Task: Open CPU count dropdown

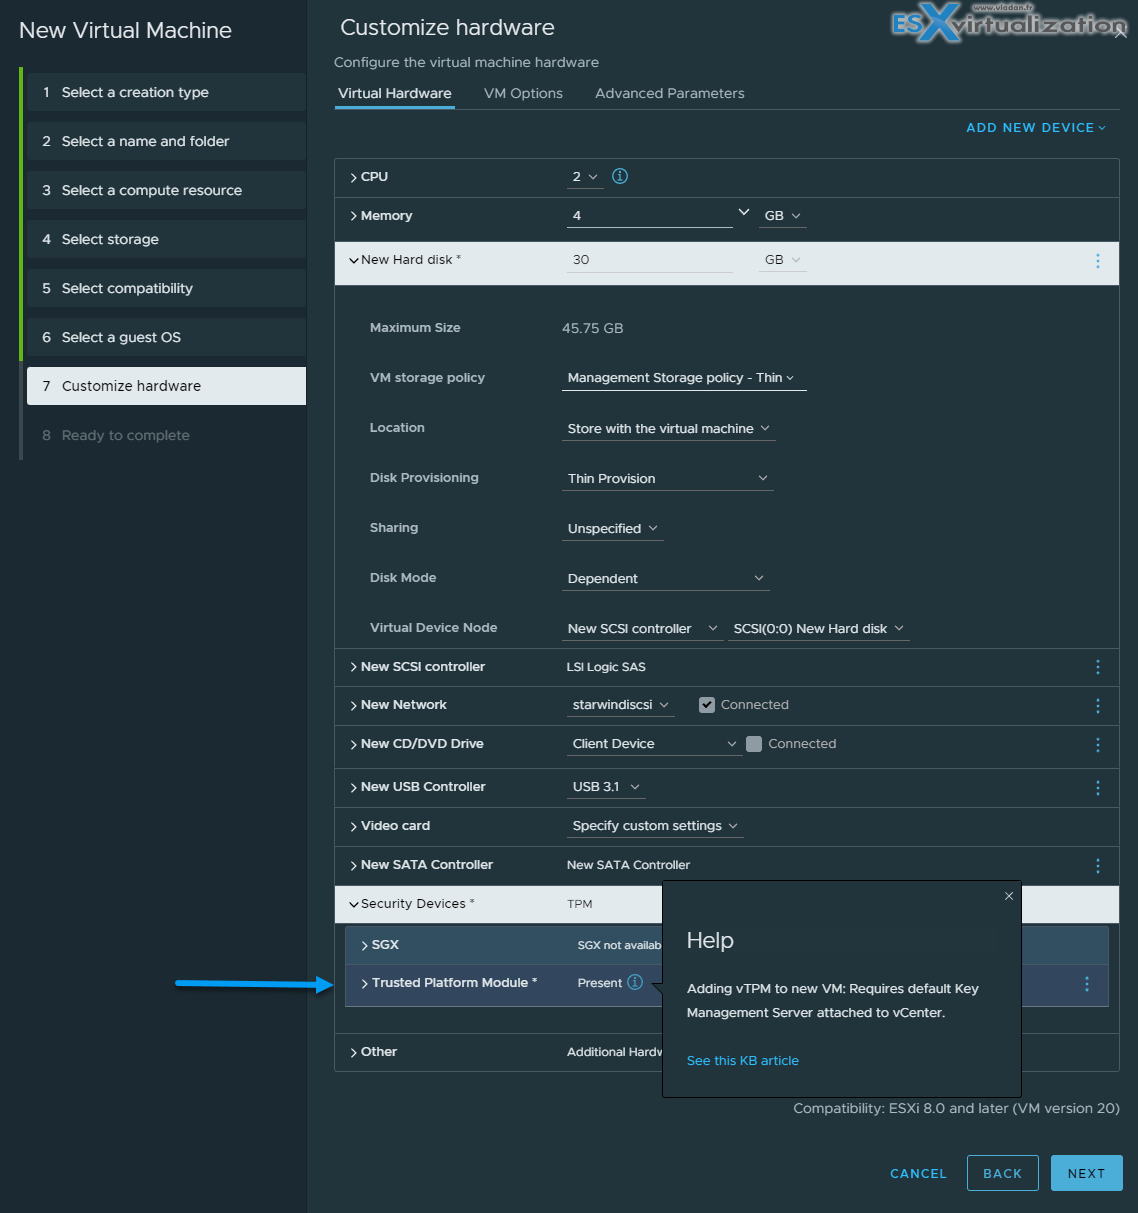Action: pyautogui.click(x=585, y=177)
